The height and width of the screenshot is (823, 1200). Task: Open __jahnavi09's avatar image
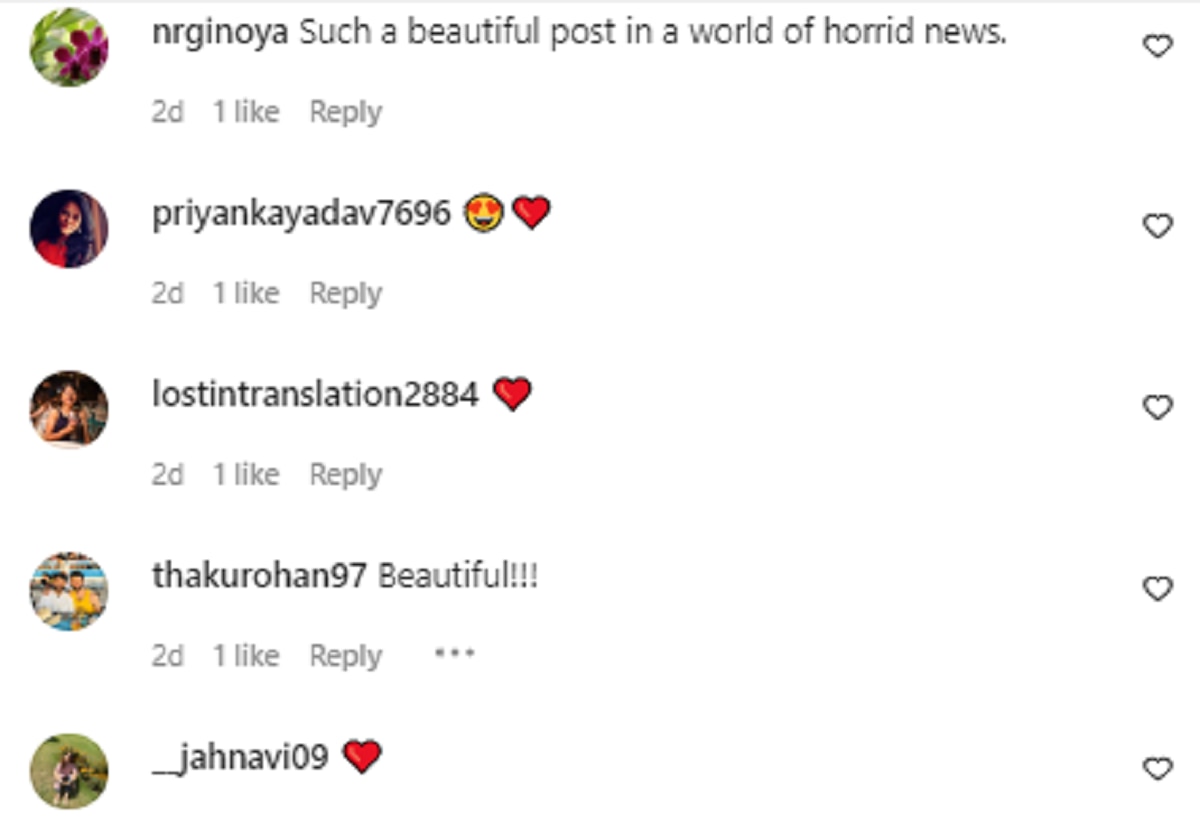coord(69,771)
